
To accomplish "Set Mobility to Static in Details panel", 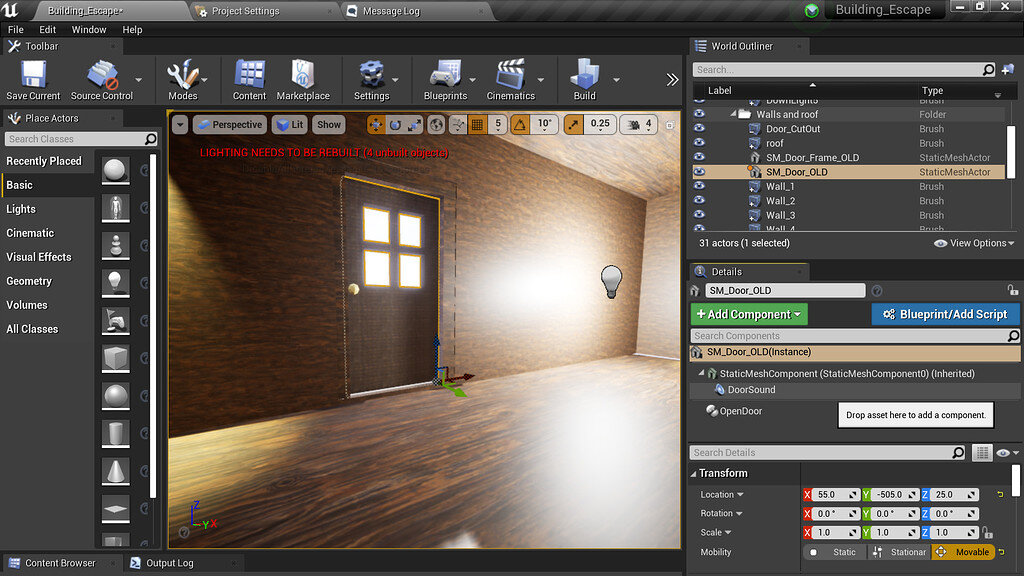I will click(x=836, y=551).
